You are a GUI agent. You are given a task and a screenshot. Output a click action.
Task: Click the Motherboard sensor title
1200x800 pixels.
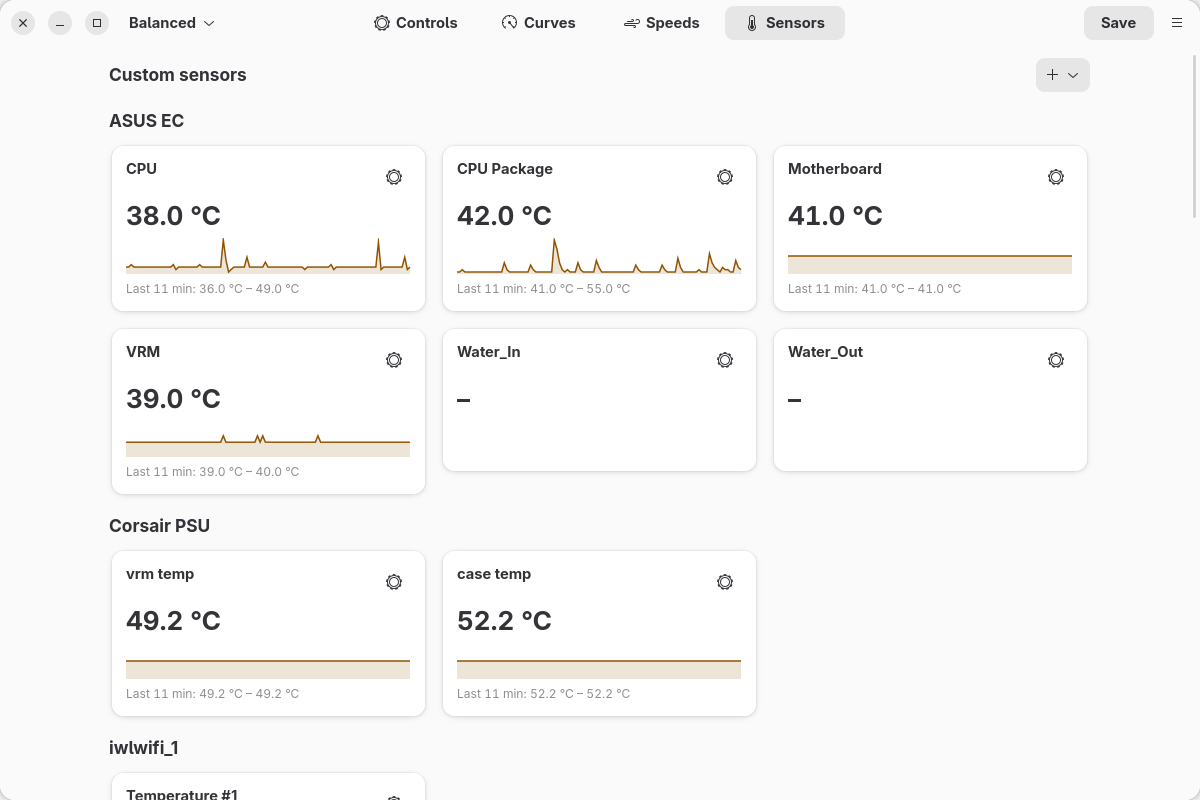tap(834, 169)
